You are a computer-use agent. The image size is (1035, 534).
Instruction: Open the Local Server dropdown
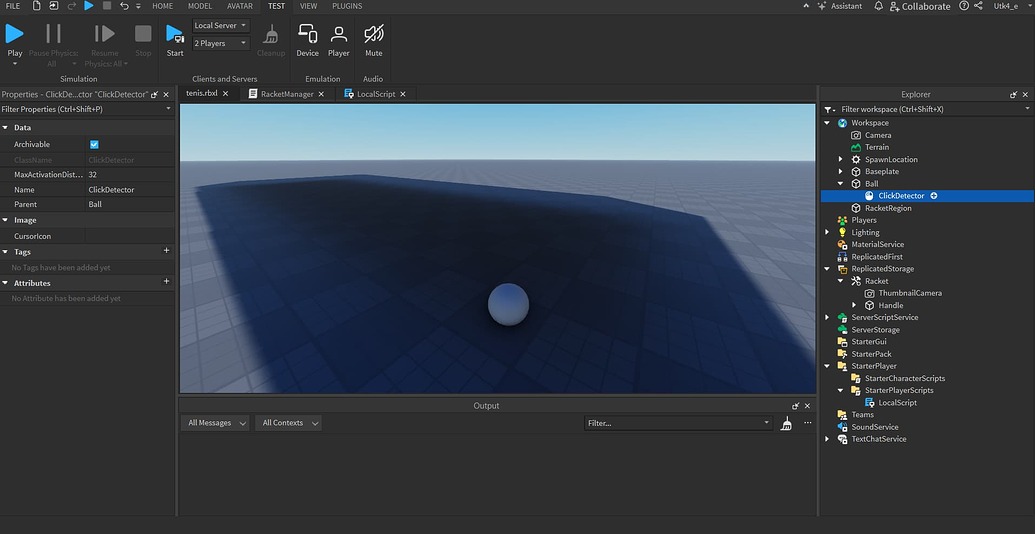pos(221,26)
